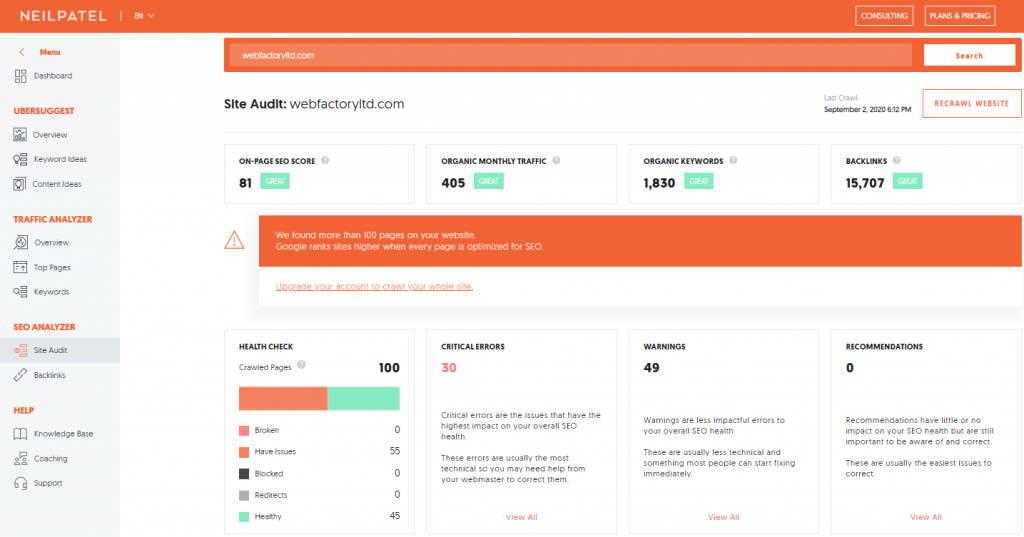Open Keyword Ideas in sidebar

[x=60, y=159]
